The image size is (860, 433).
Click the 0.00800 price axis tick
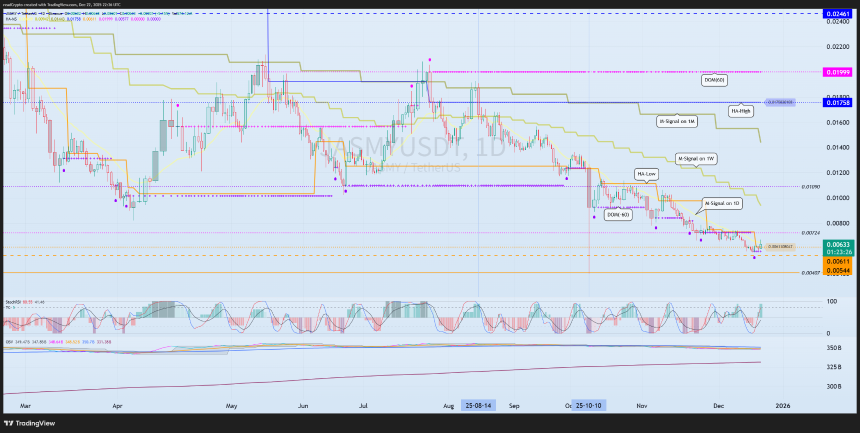pyautogui.click(x=836, y=223)
